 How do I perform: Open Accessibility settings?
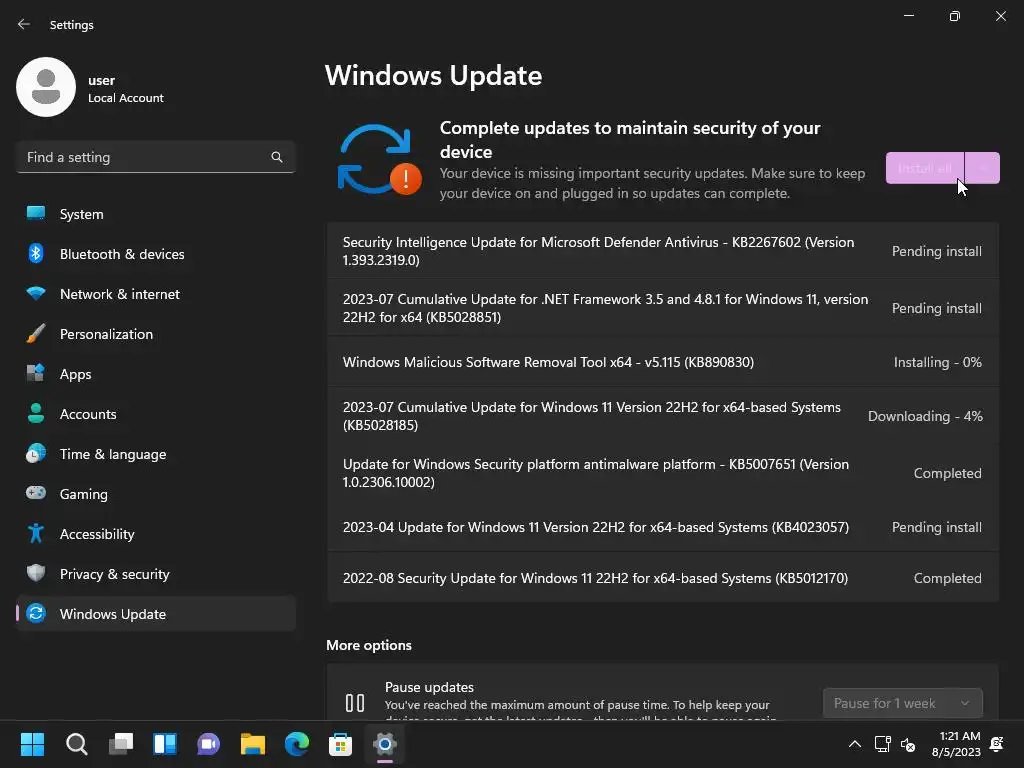pos(155,534)
